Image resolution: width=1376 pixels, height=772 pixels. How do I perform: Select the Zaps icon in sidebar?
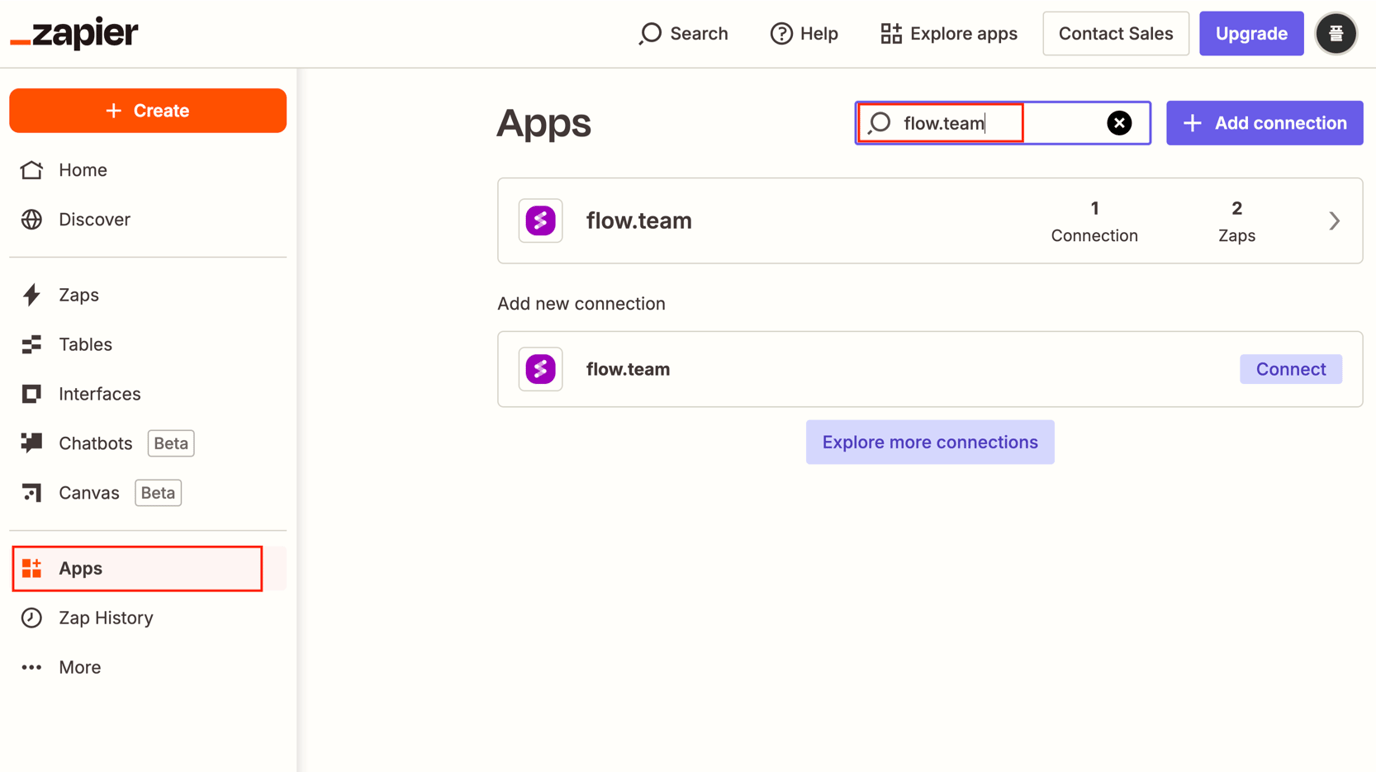coord(31,294)
